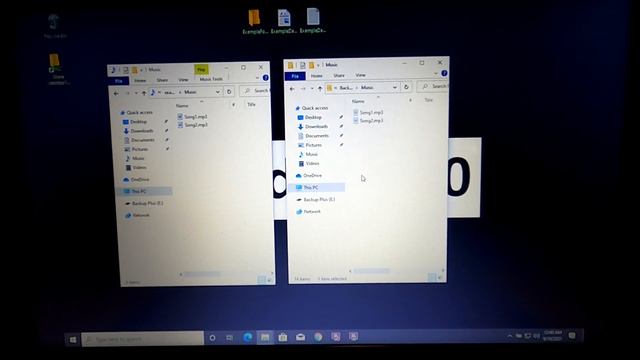Click Search box in Music Tools window

coord(255,91)
